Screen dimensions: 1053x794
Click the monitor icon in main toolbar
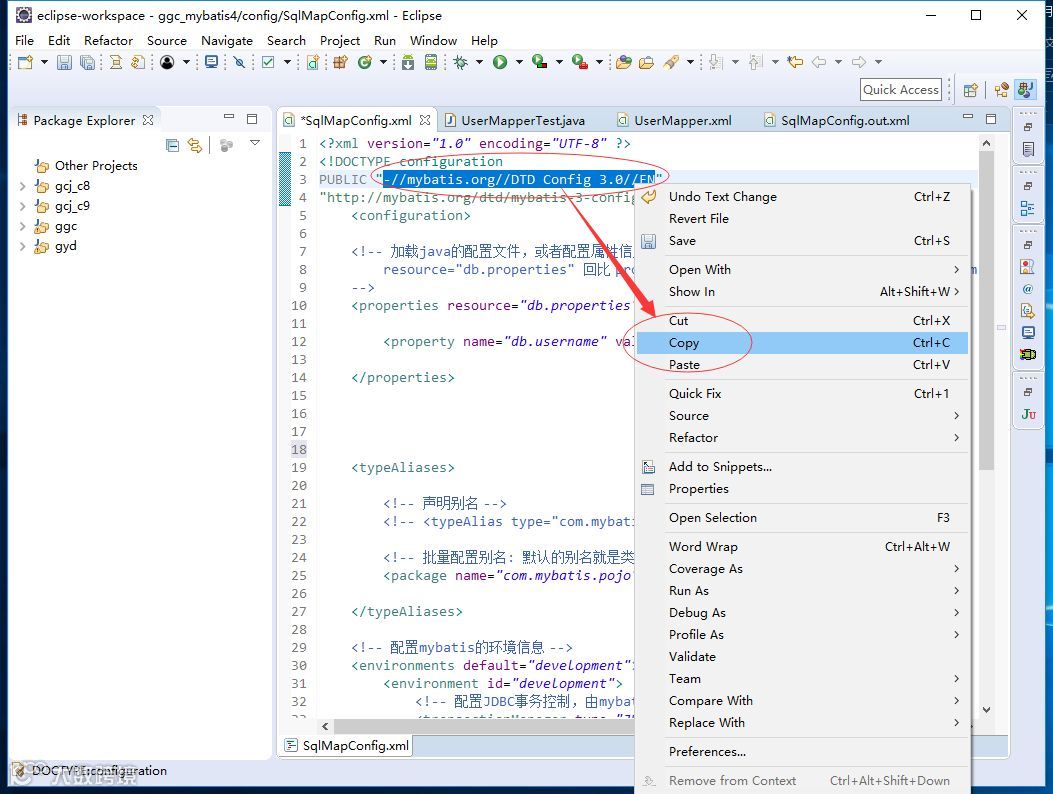pyautogui.click(x=212, y=62)
